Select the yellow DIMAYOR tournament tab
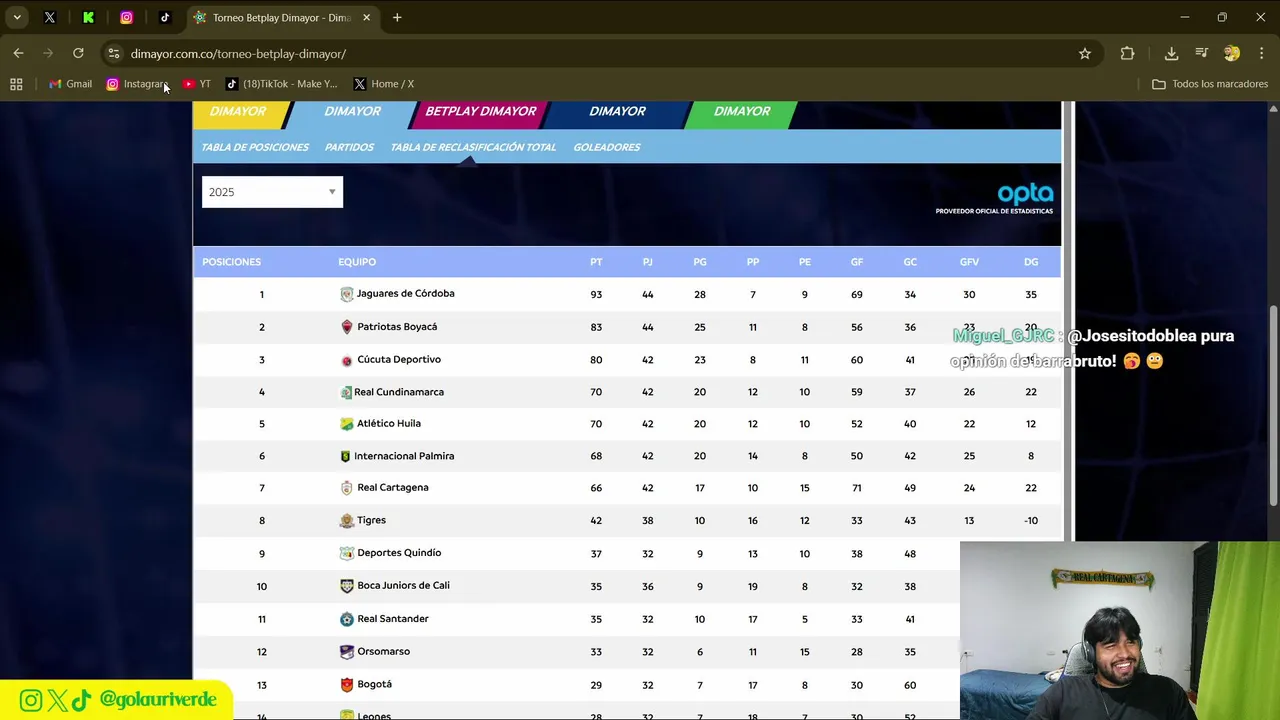1280x720 pixels. coord(238,112)
